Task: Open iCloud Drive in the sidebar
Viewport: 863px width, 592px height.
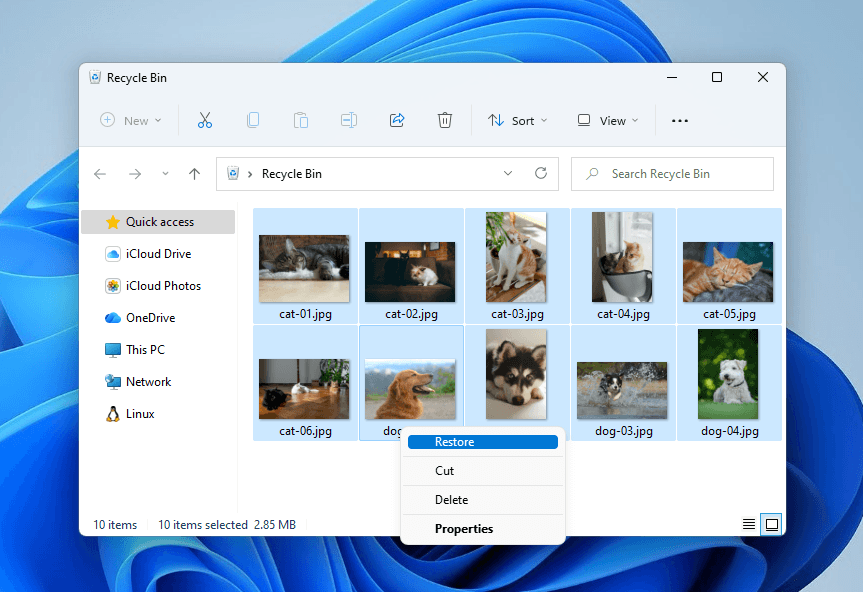Action: point(158,254)
